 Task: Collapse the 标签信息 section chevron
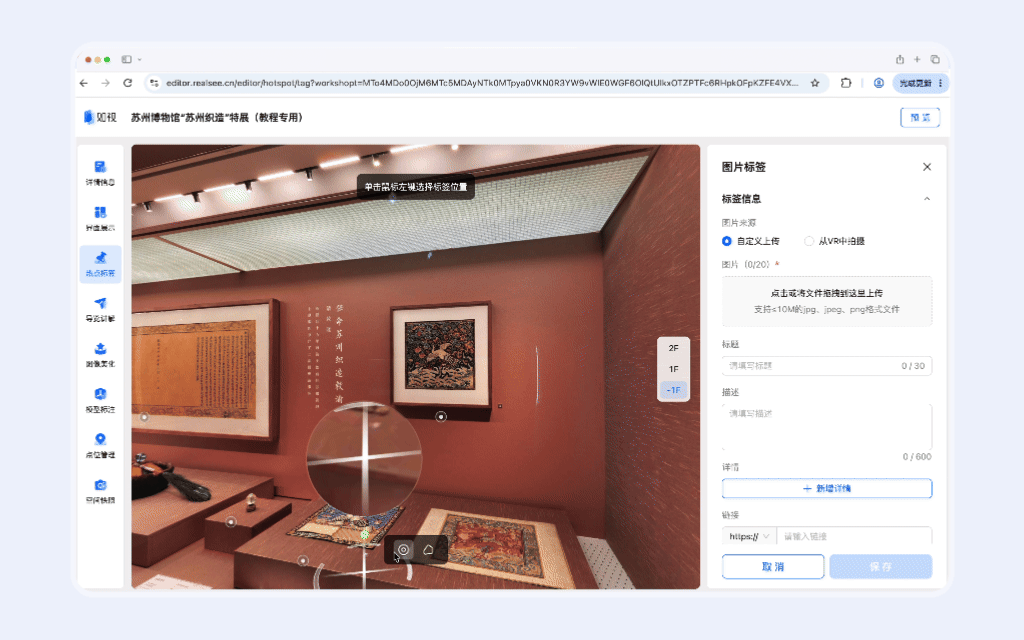point(927,199)
